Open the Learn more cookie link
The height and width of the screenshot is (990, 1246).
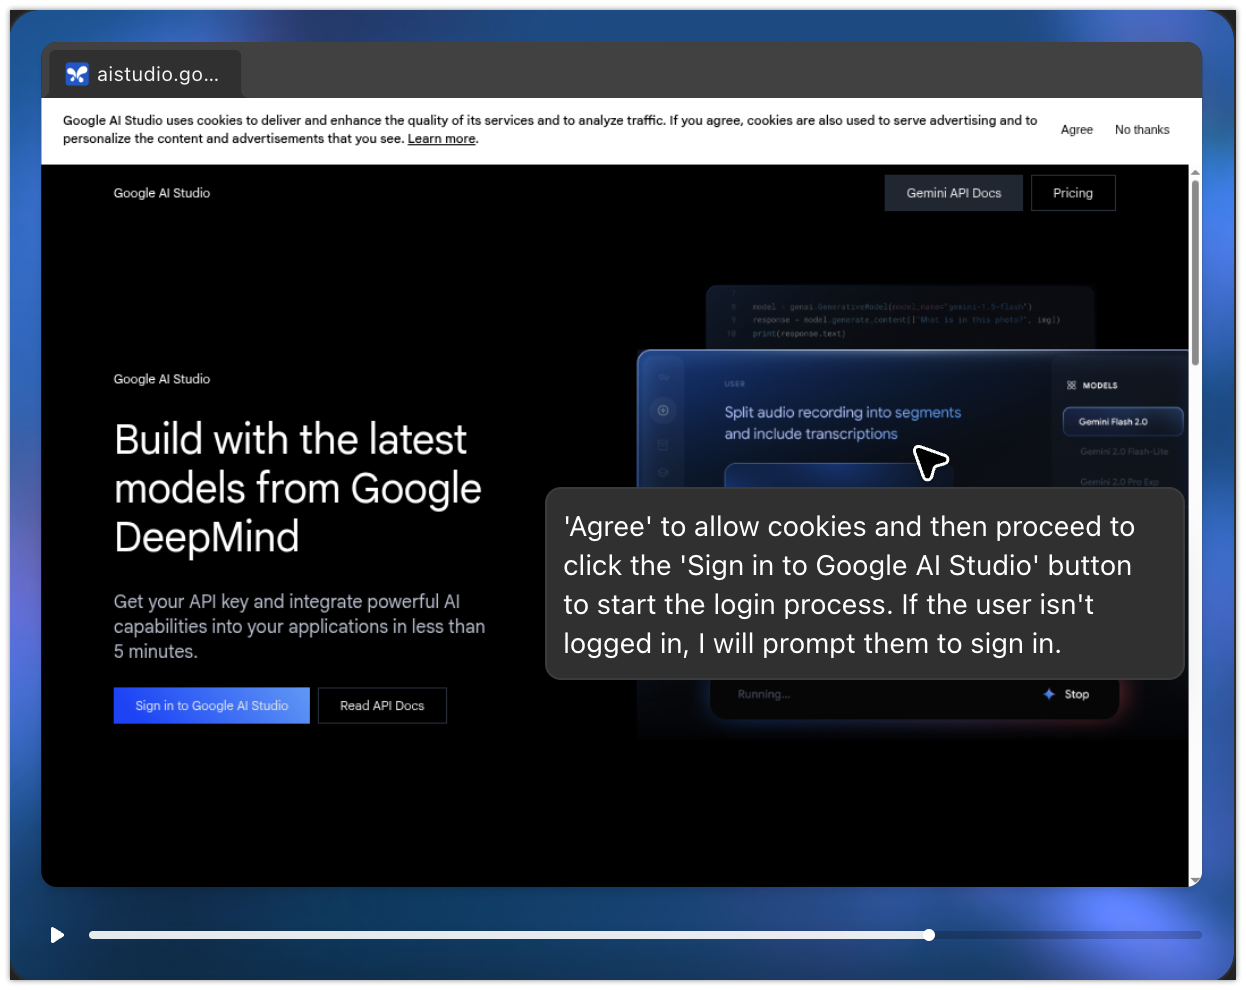click(441, 139)
